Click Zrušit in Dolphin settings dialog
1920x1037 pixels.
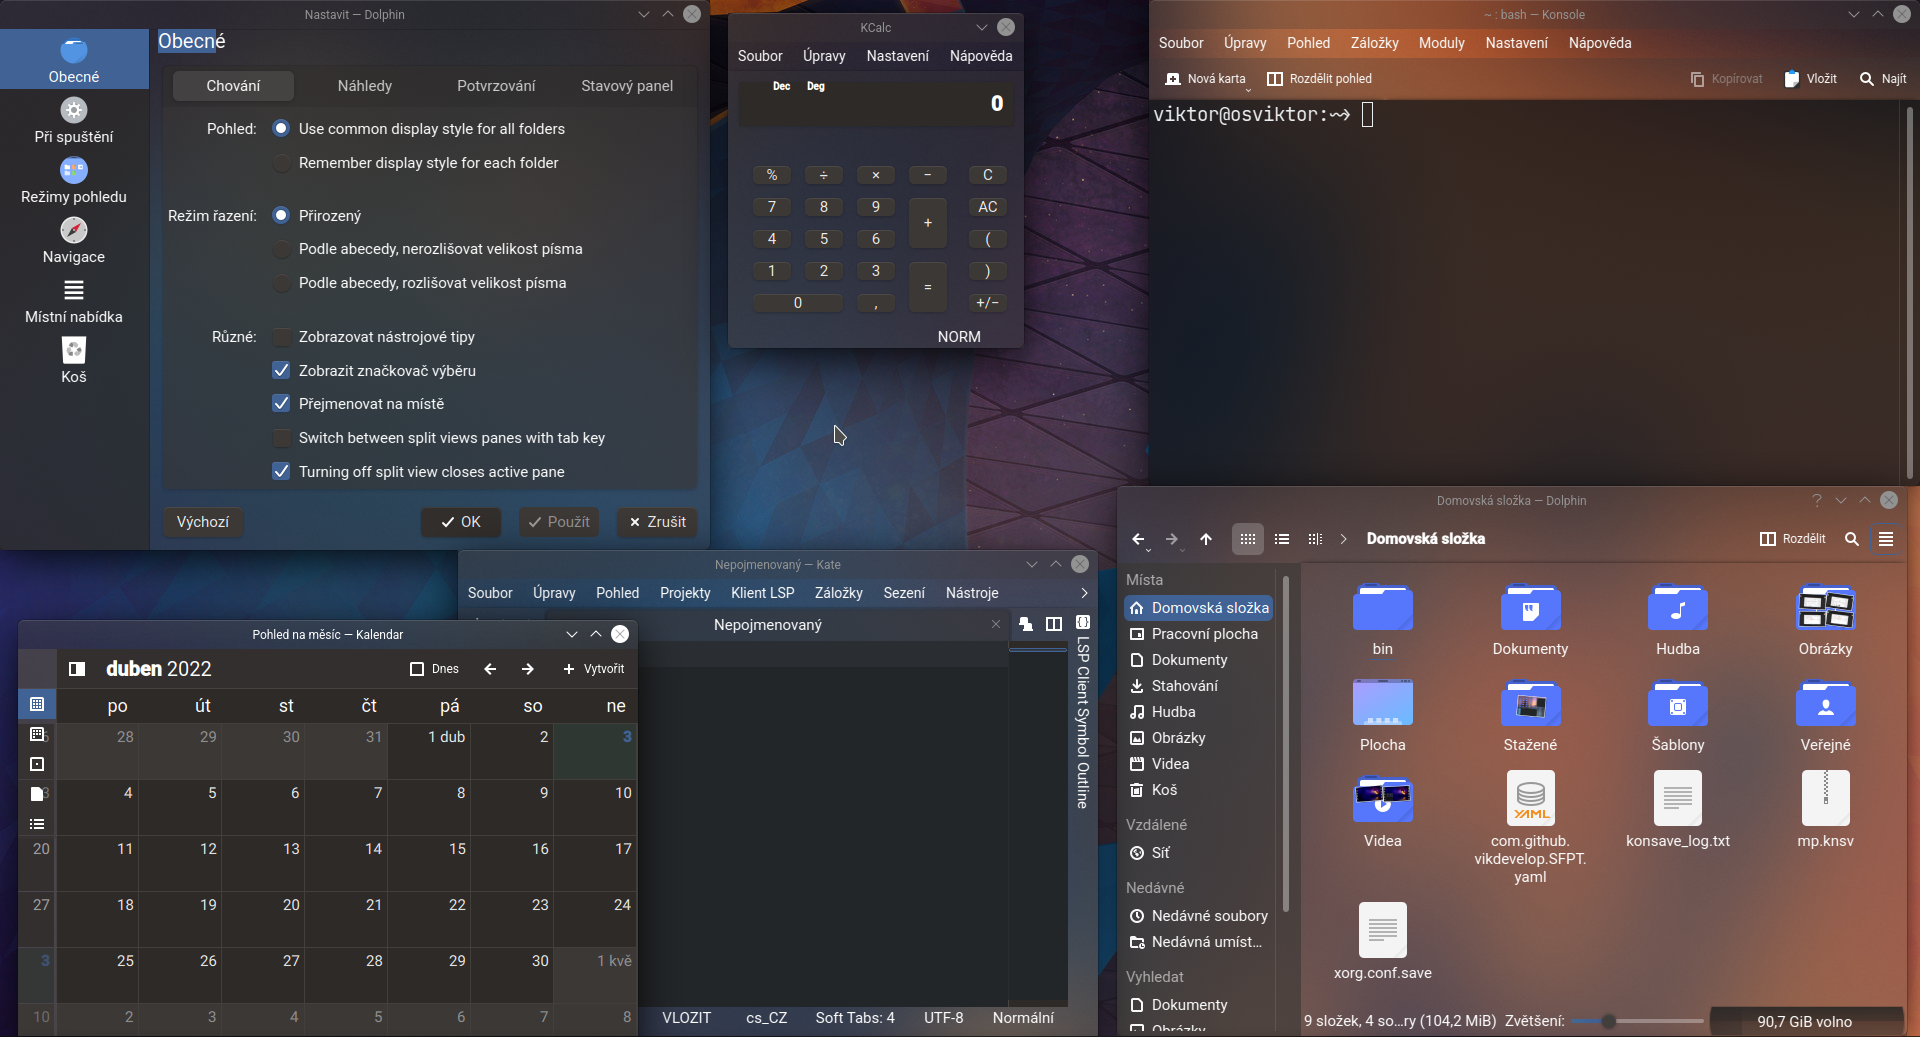pos(657,522)
